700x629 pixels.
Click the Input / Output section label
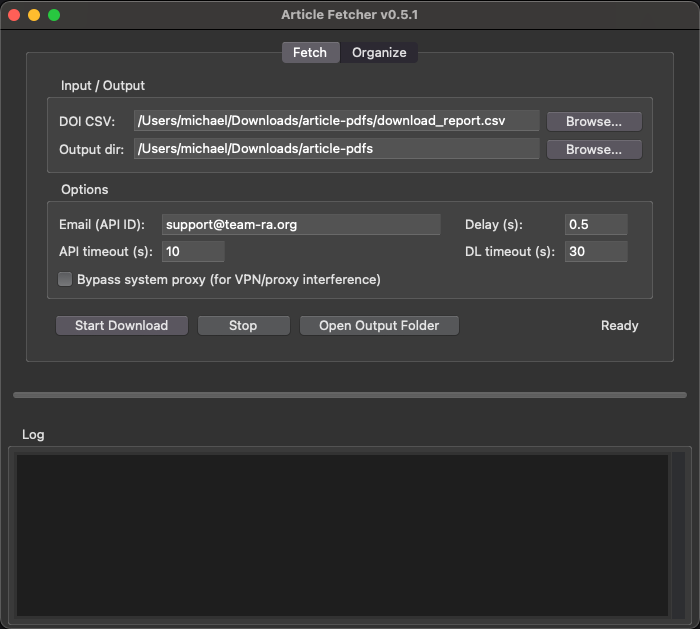coord(103,85)
